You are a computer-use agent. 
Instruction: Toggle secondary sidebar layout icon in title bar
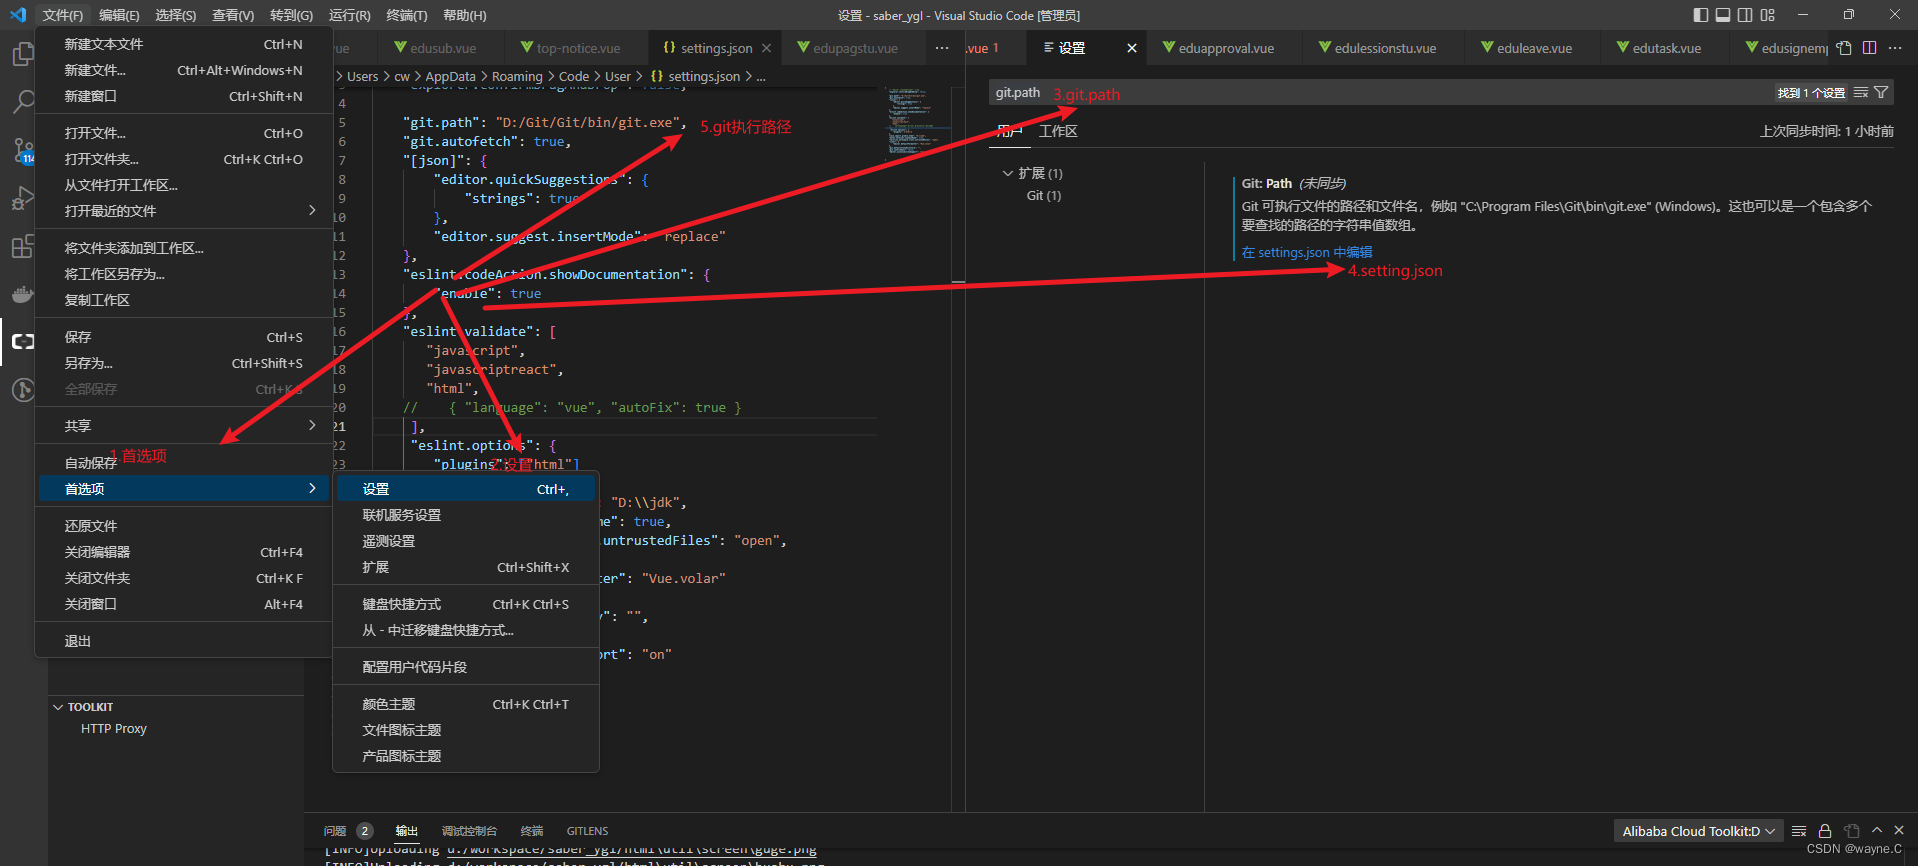tap(1745, 15)
